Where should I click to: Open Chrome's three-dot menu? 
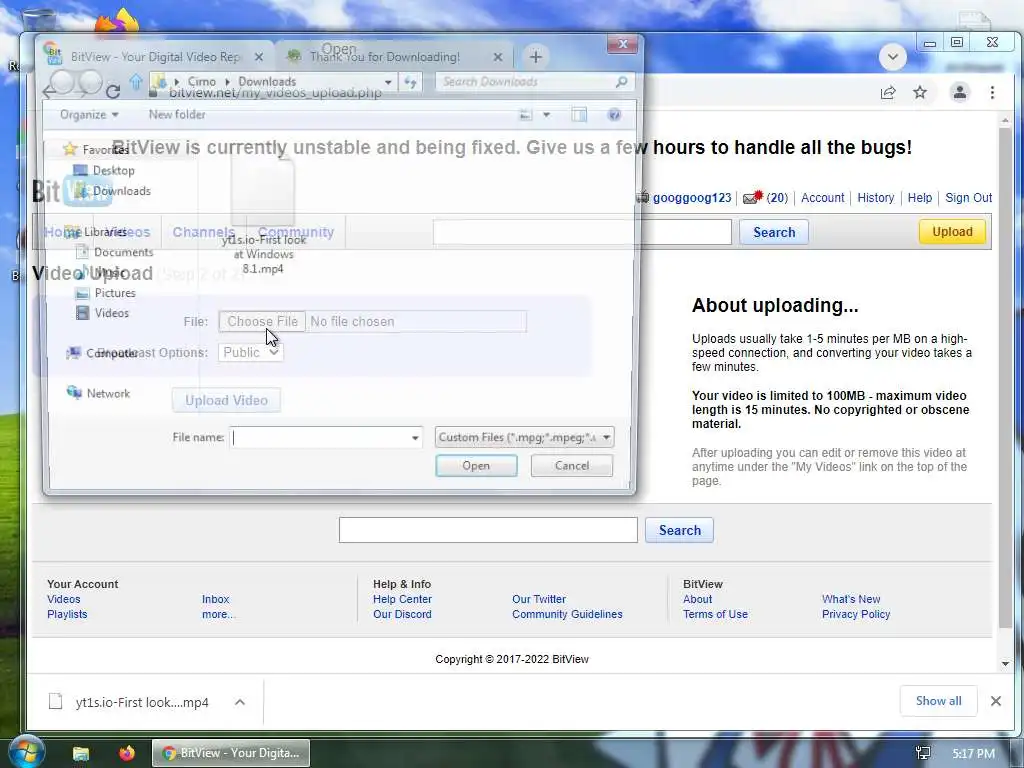[x=992, y=93]
